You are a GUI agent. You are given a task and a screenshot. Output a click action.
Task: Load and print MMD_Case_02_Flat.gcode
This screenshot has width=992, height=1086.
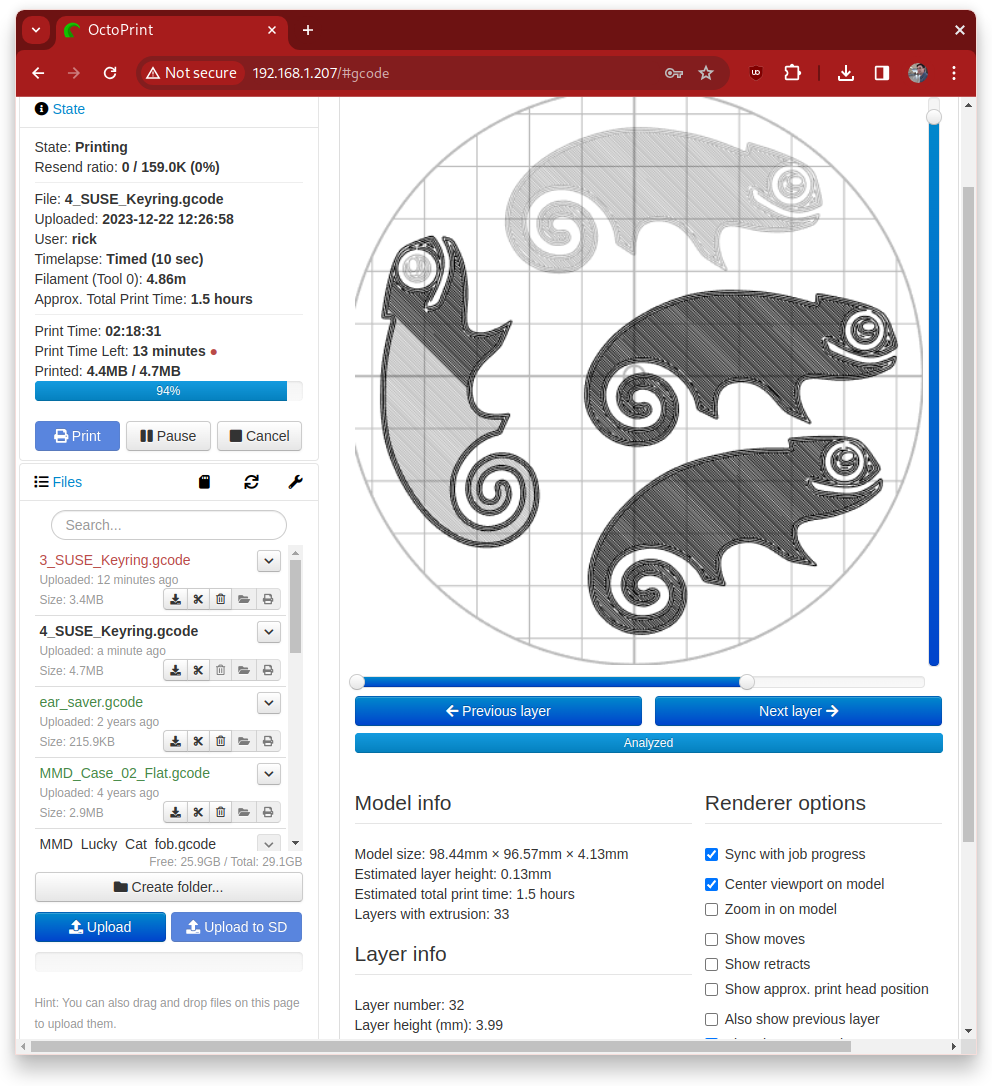click(x=267, y=813)
